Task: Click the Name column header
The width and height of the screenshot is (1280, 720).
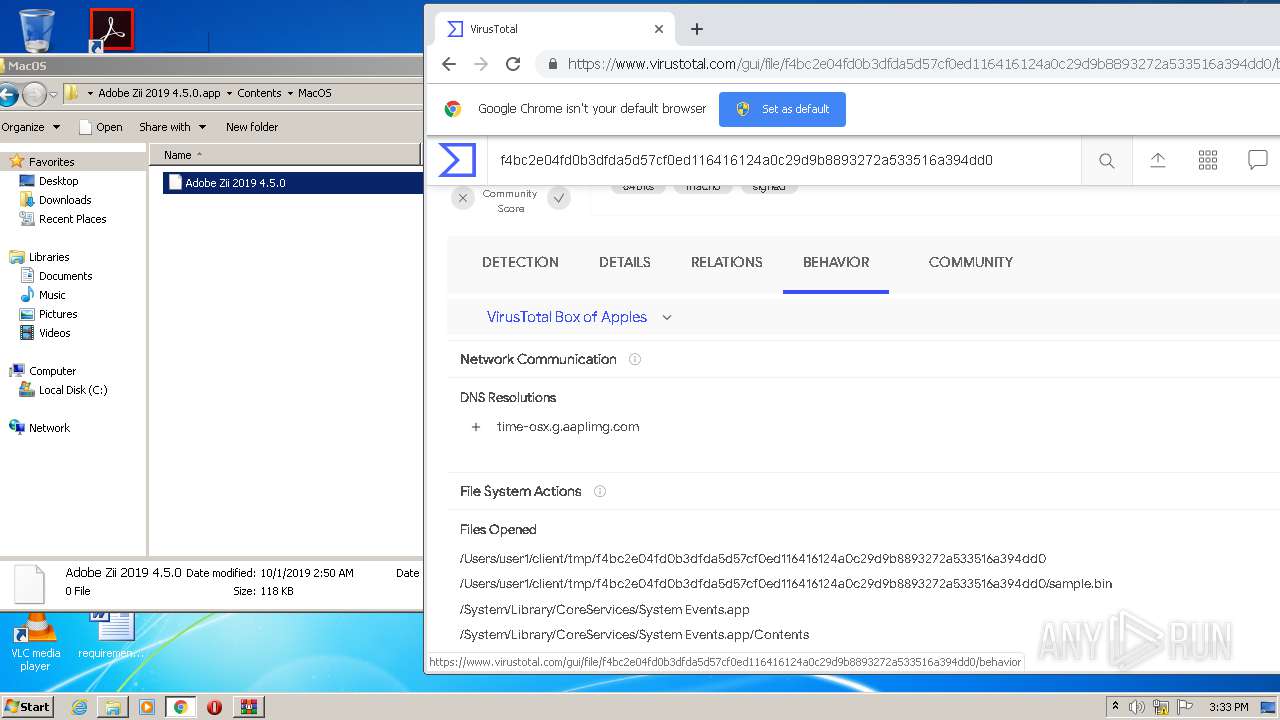Action: 285,154
